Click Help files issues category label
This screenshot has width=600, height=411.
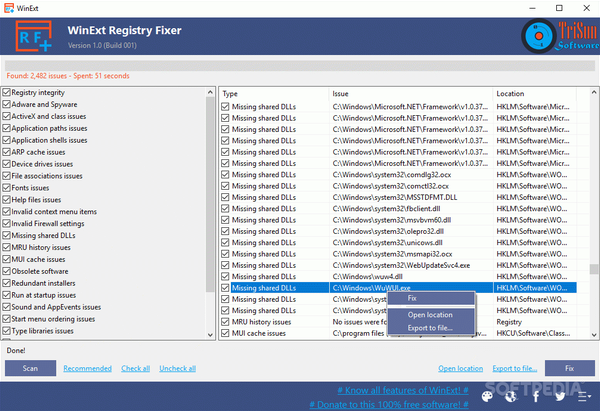click(x=36, y=200)
